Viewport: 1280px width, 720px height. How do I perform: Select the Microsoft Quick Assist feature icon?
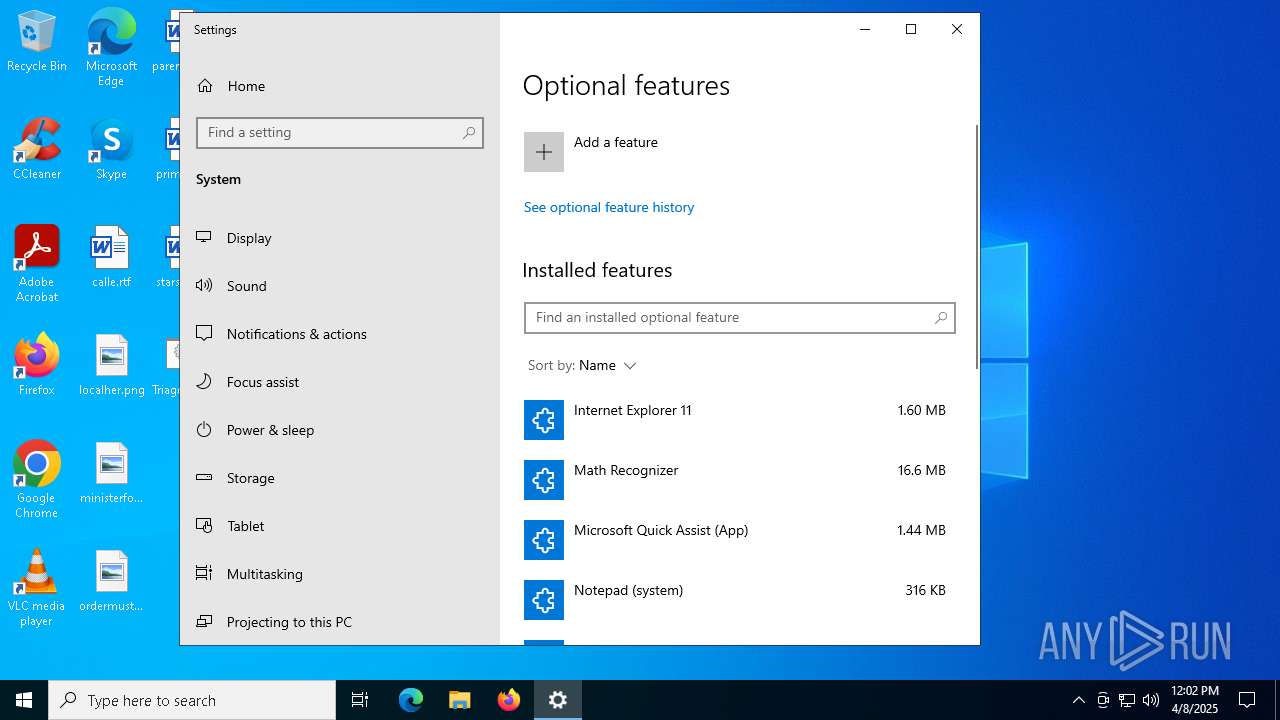[x=544, y=540]
